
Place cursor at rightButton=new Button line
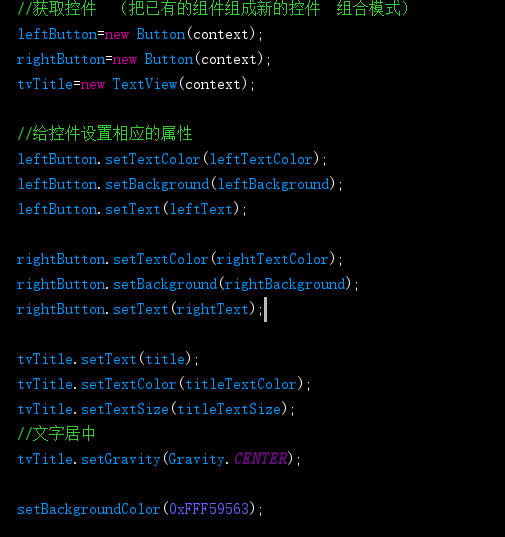click(144, 60)
